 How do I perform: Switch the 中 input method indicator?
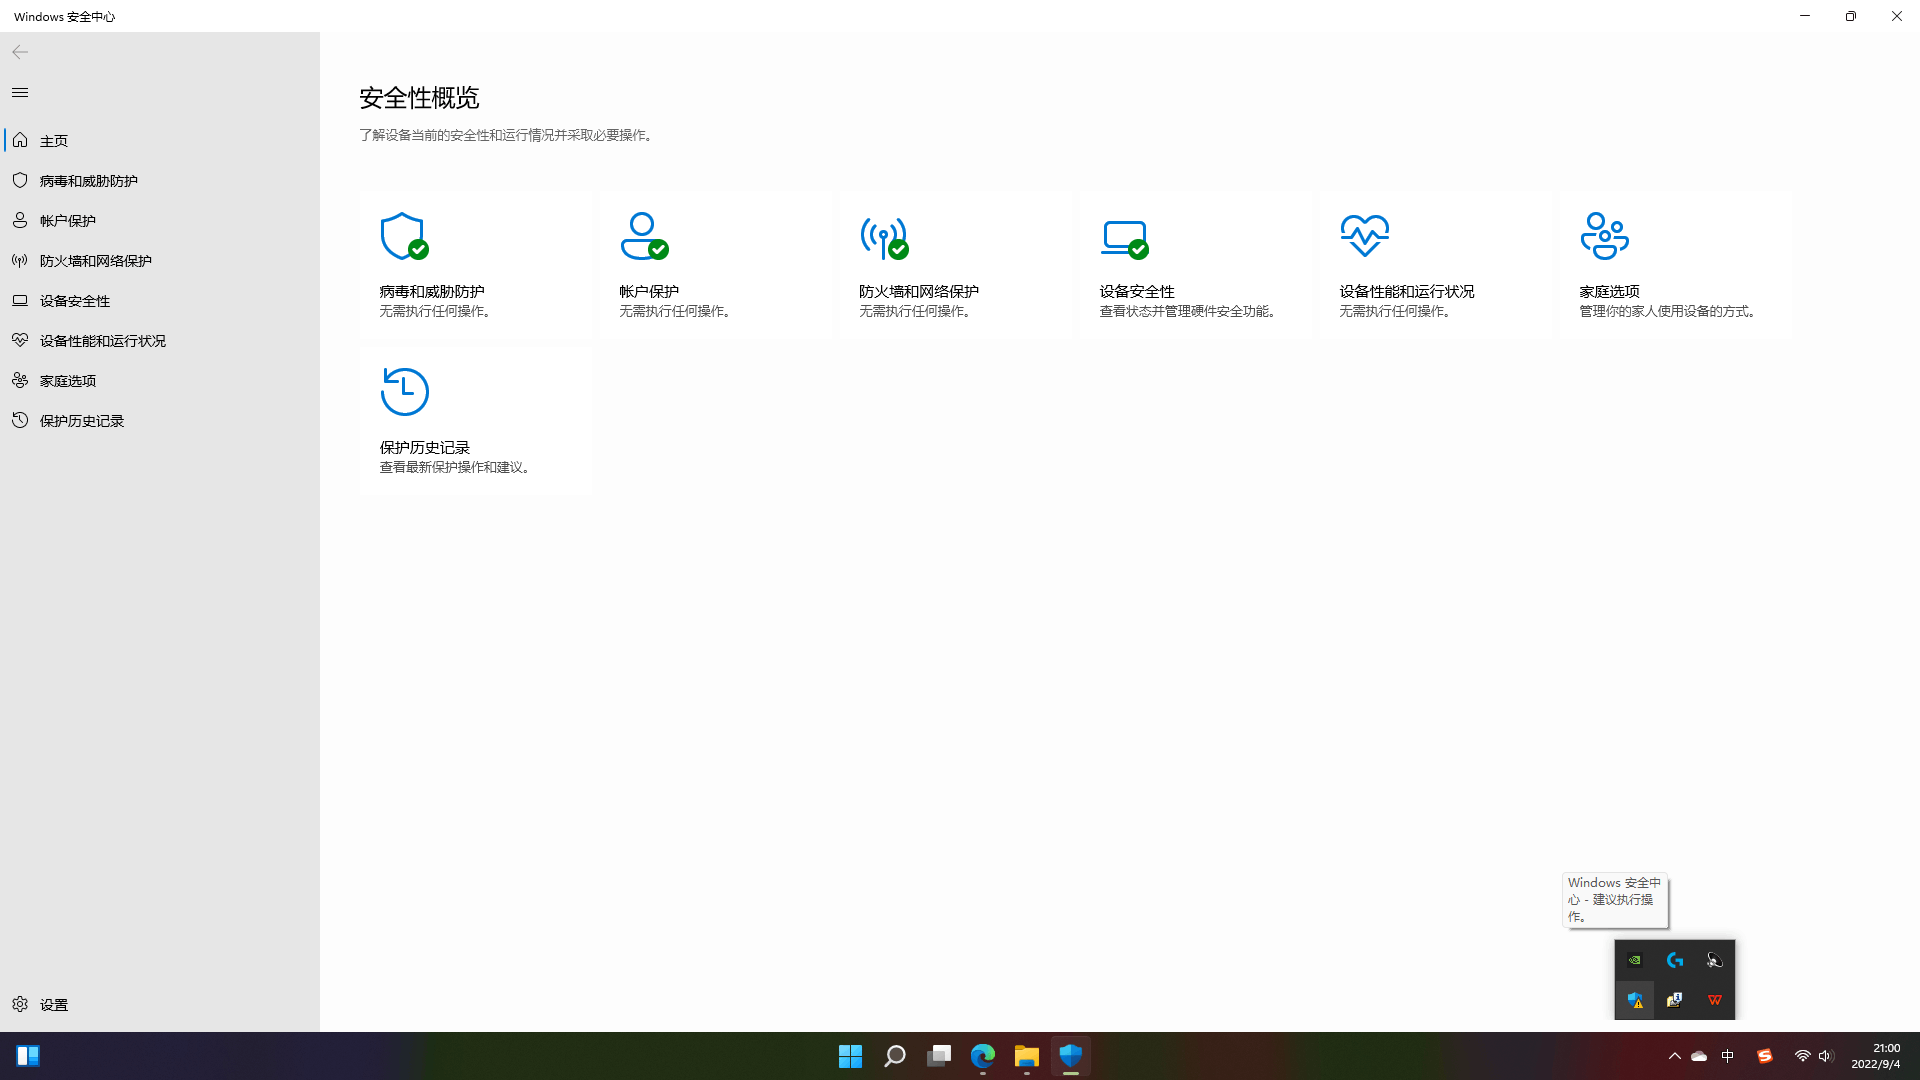coord(1727,1056)
